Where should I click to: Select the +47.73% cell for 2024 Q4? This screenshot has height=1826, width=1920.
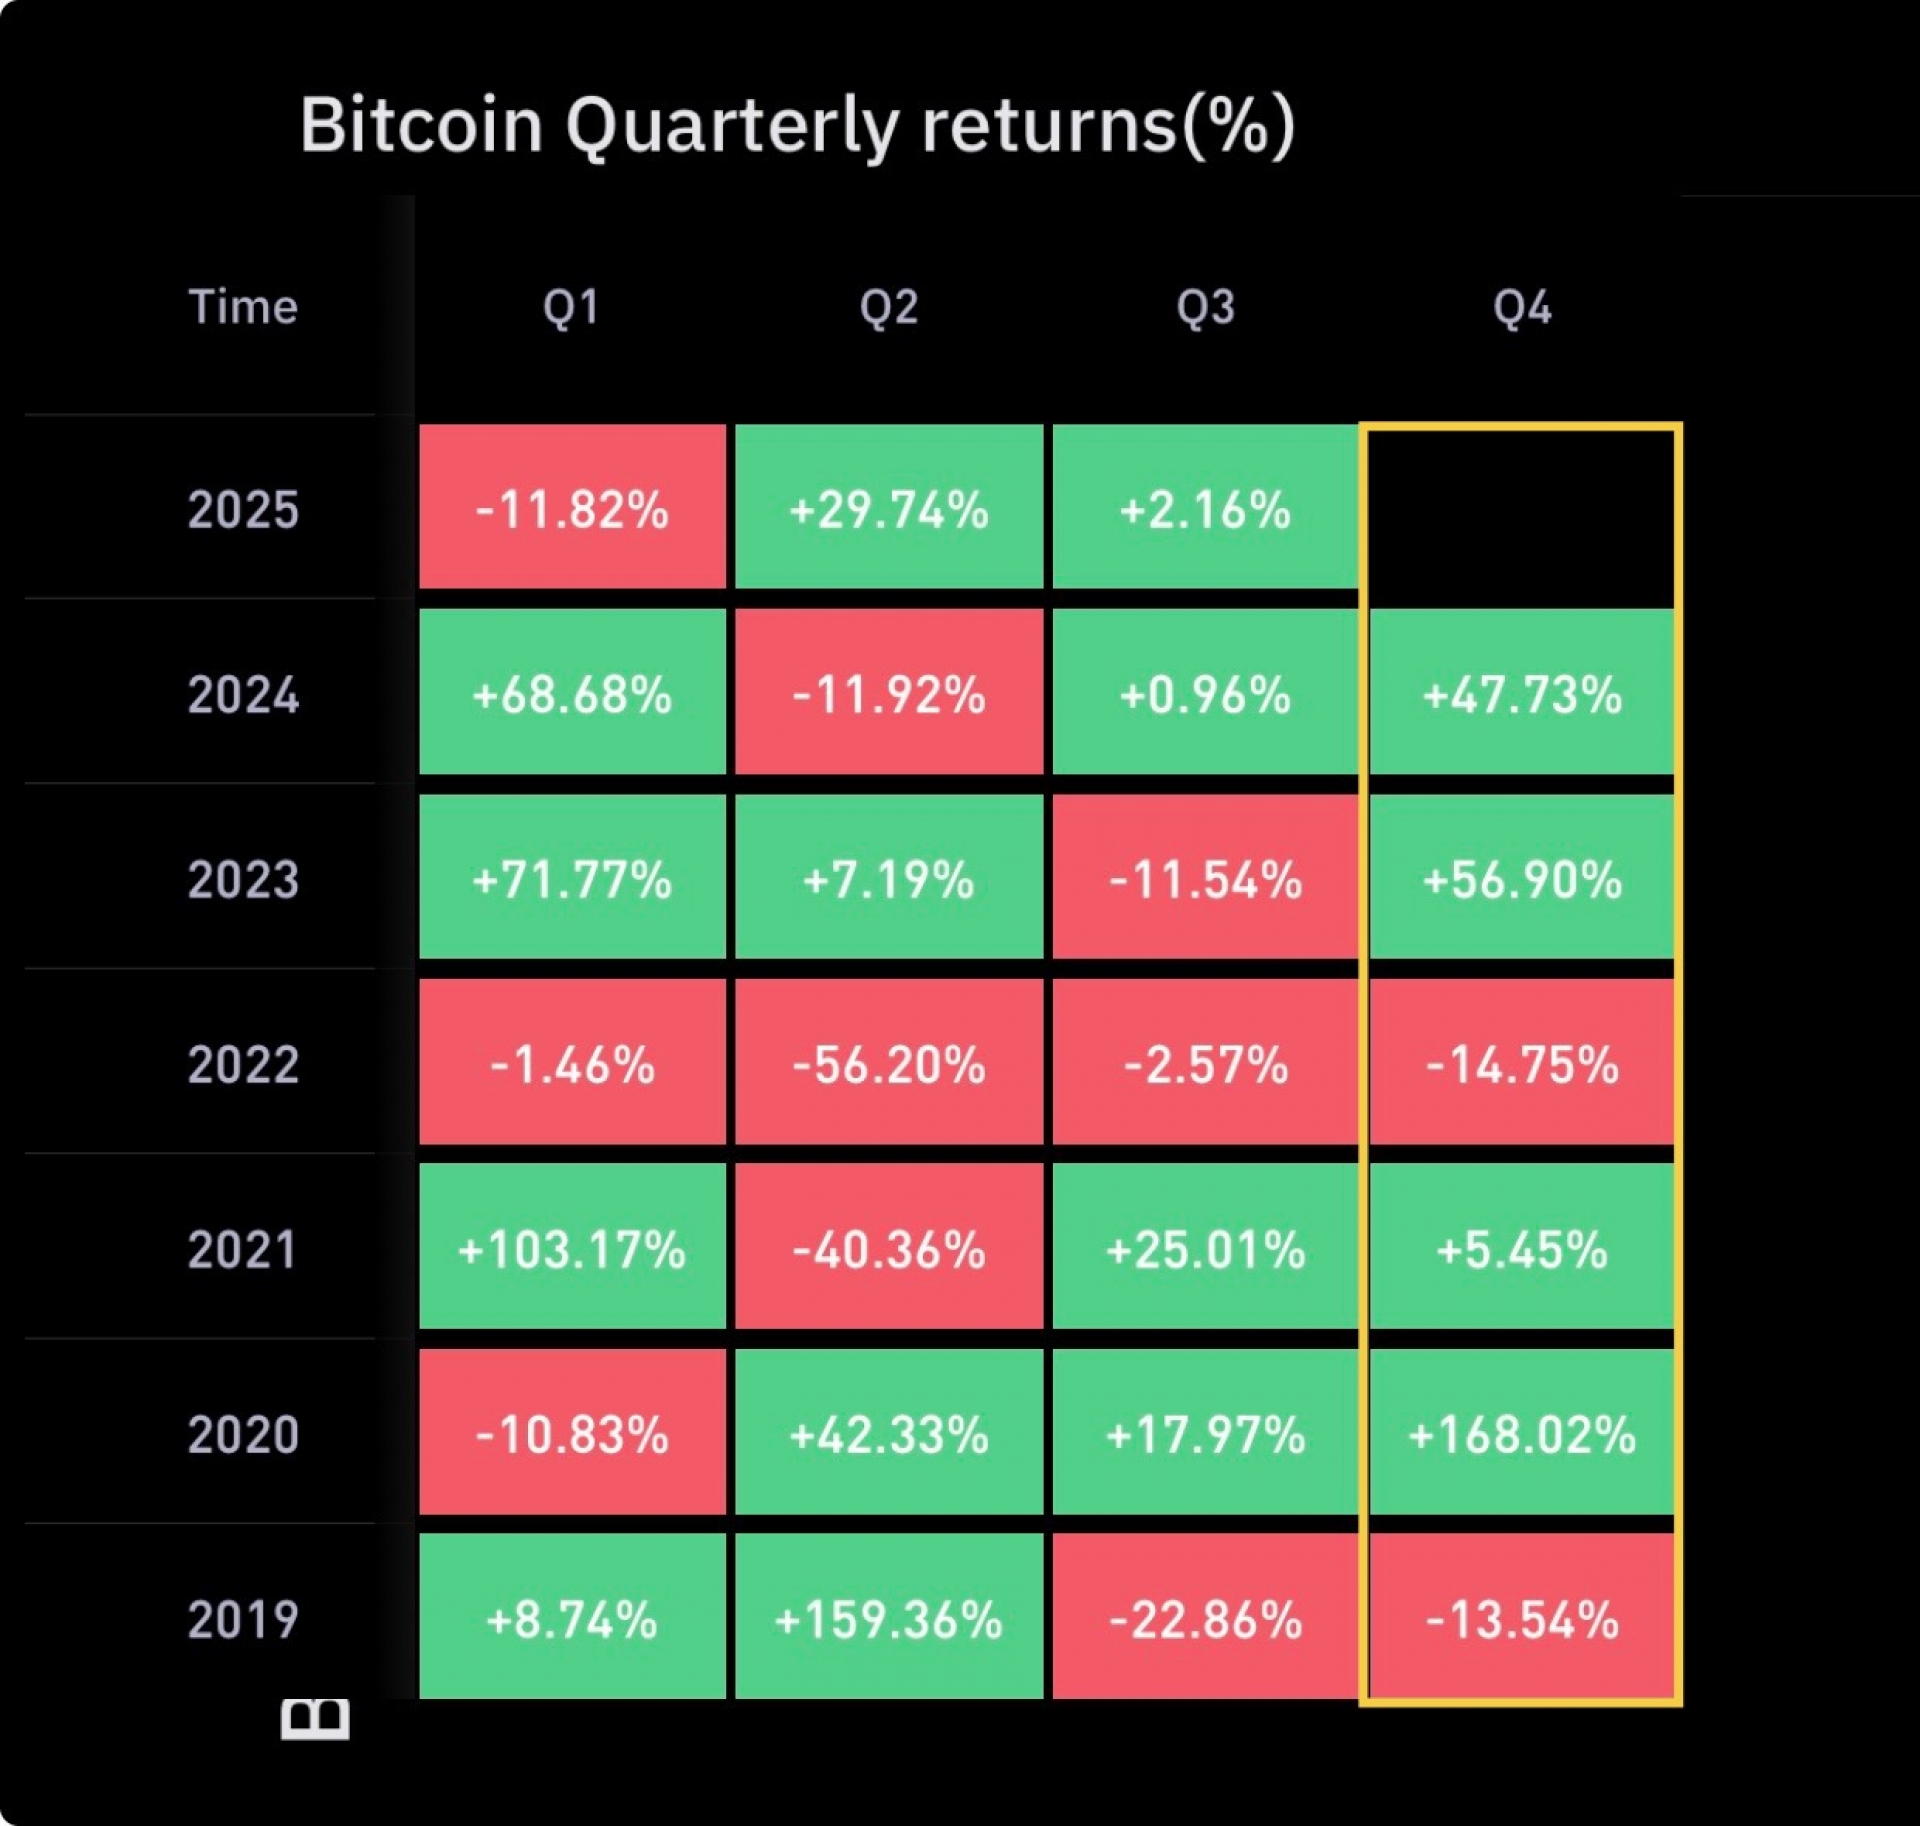coord(1521,692)
